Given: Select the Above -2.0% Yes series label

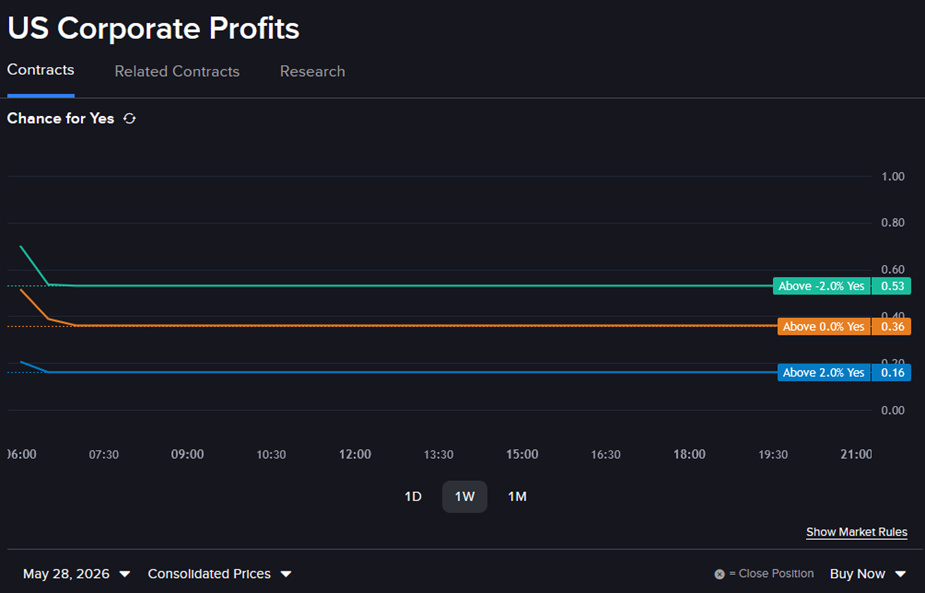Looking at the screenshot, I should click(x=822, y=286).
